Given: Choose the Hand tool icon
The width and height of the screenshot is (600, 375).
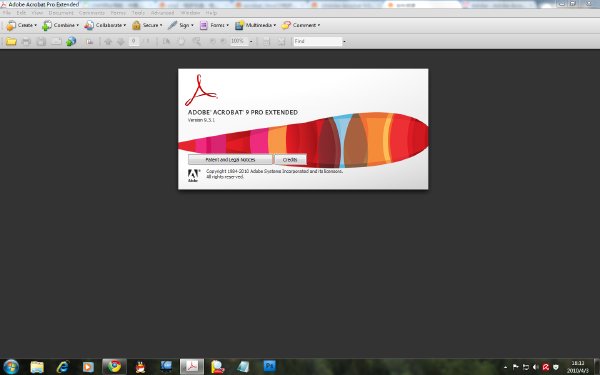Looking at the screenshot, I should (x=181, y=41).
